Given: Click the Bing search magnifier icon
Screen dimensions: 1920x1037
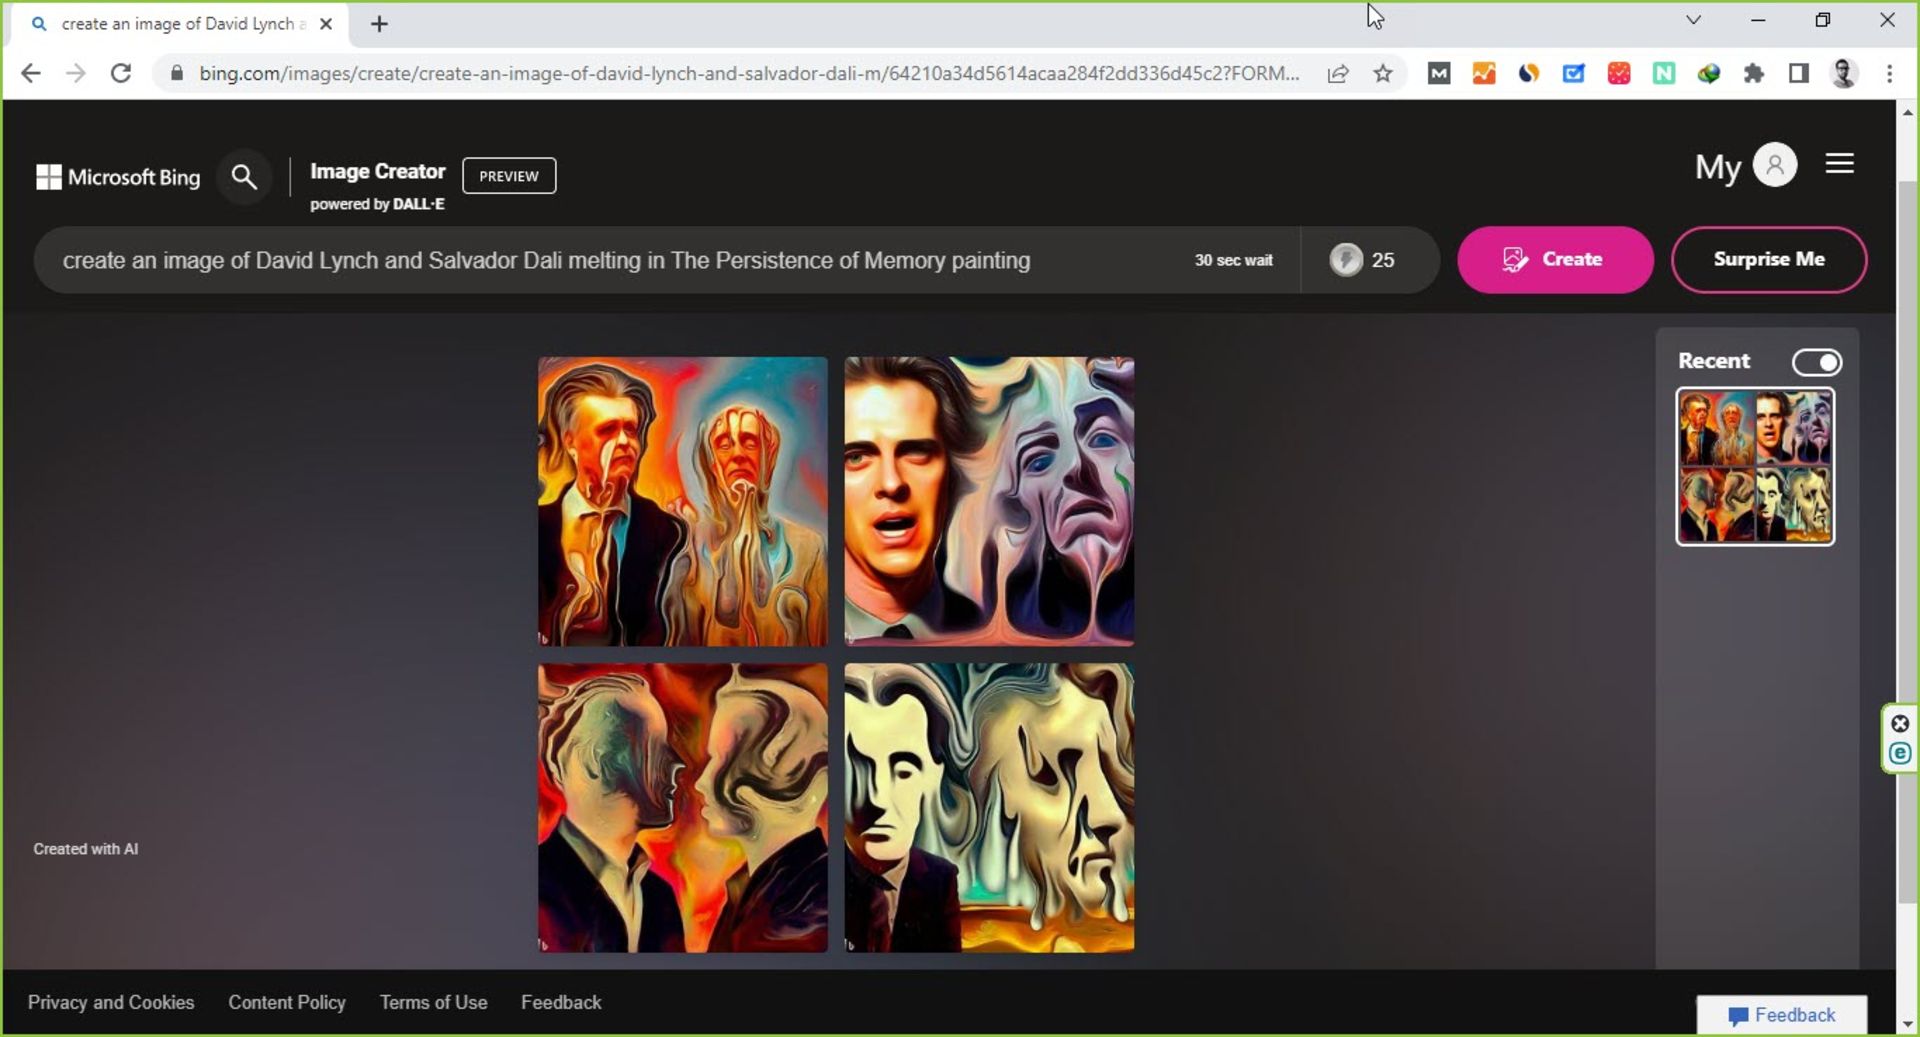Looking at the screenshot, I should (x=244, y=178).
